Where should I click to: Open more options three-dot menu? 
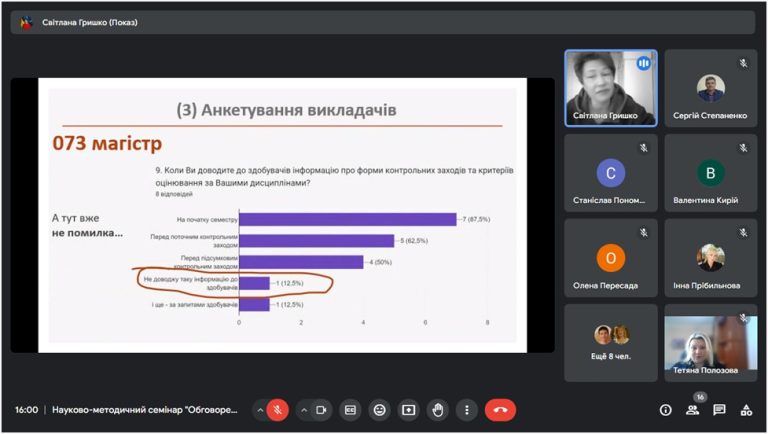coord(467,410)
